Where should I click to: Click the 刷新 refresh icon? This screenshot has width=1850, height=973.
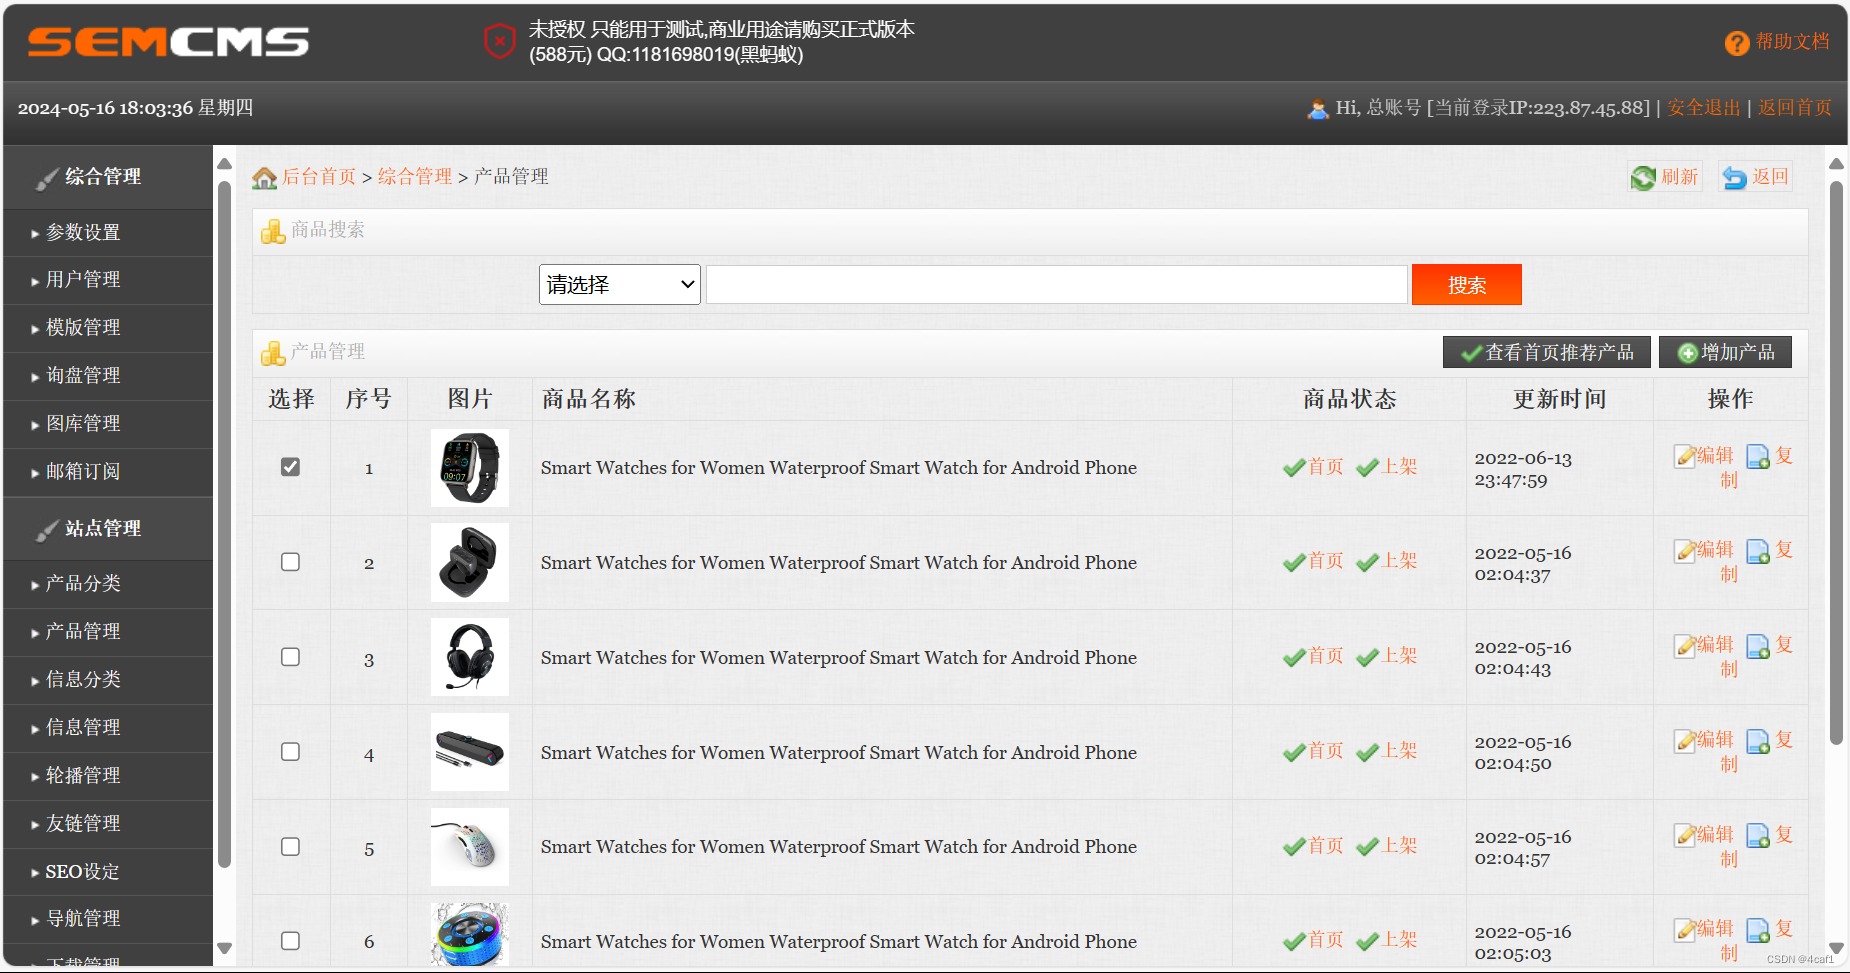(1645, 176)
